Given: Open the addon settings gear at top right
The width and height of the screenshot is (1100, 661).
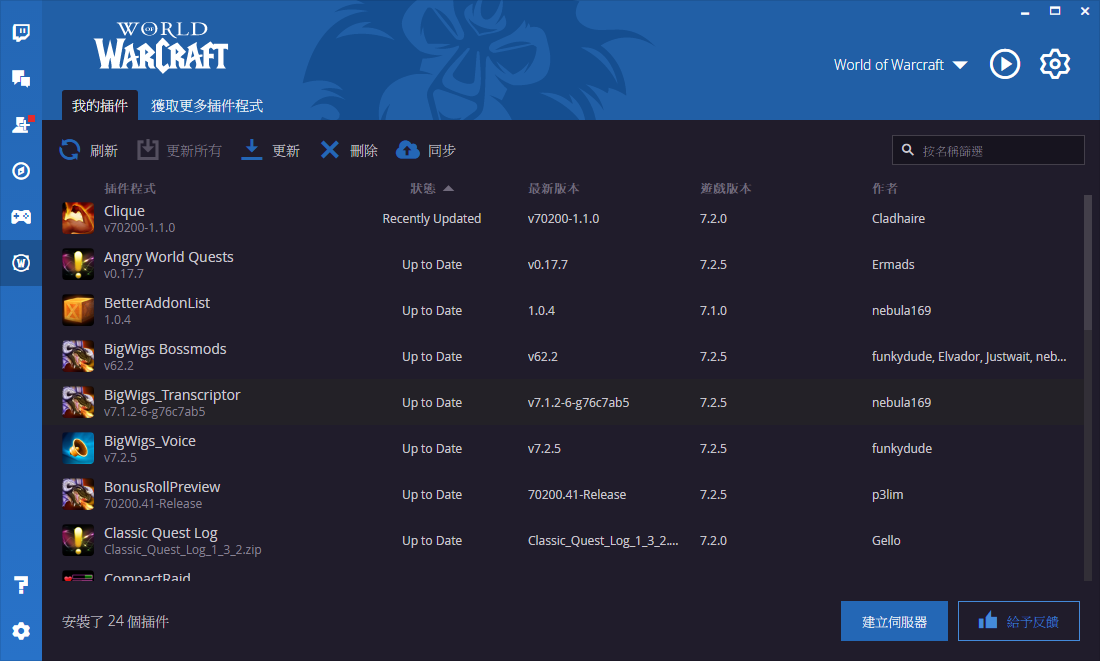Looking at the screenshot, I should click(x=1054, y=65).
